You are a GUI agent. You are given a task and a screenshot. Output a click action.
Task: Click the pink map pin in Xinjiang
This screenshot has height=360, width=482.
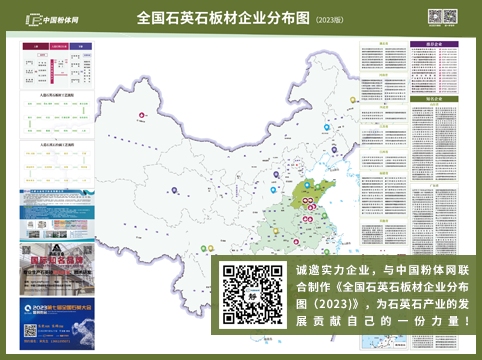(x=142, y=115)
